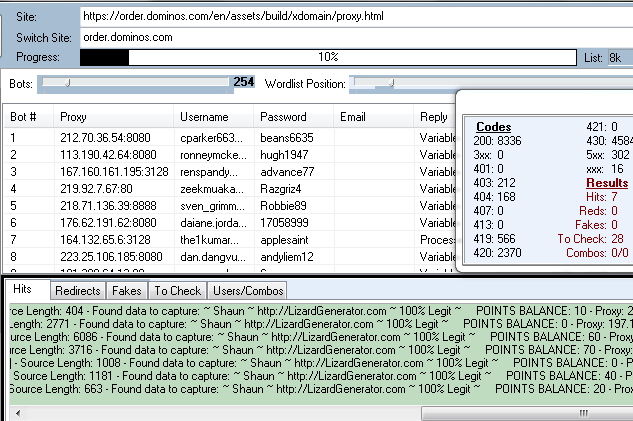Click bot number 1 in the table
This screenshot has width=633, height=421.
pyautogui.click(x=13, y=138)
